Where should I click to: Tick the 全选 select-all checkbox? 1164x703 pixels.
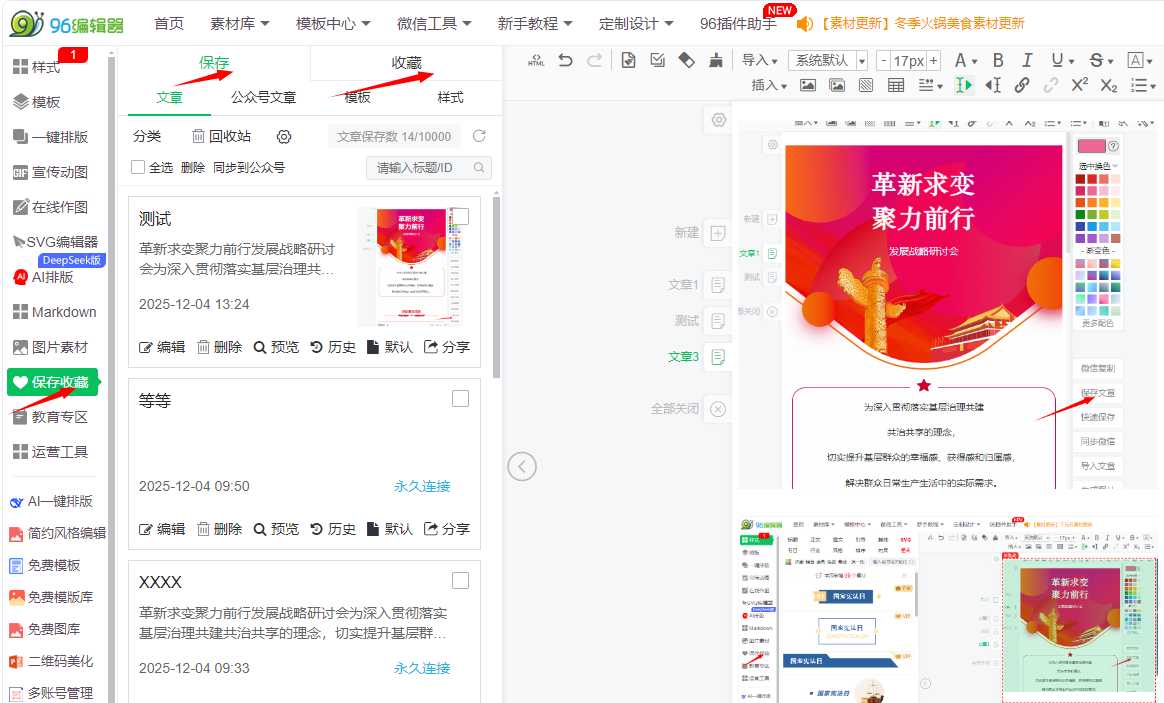pos(139,167)
